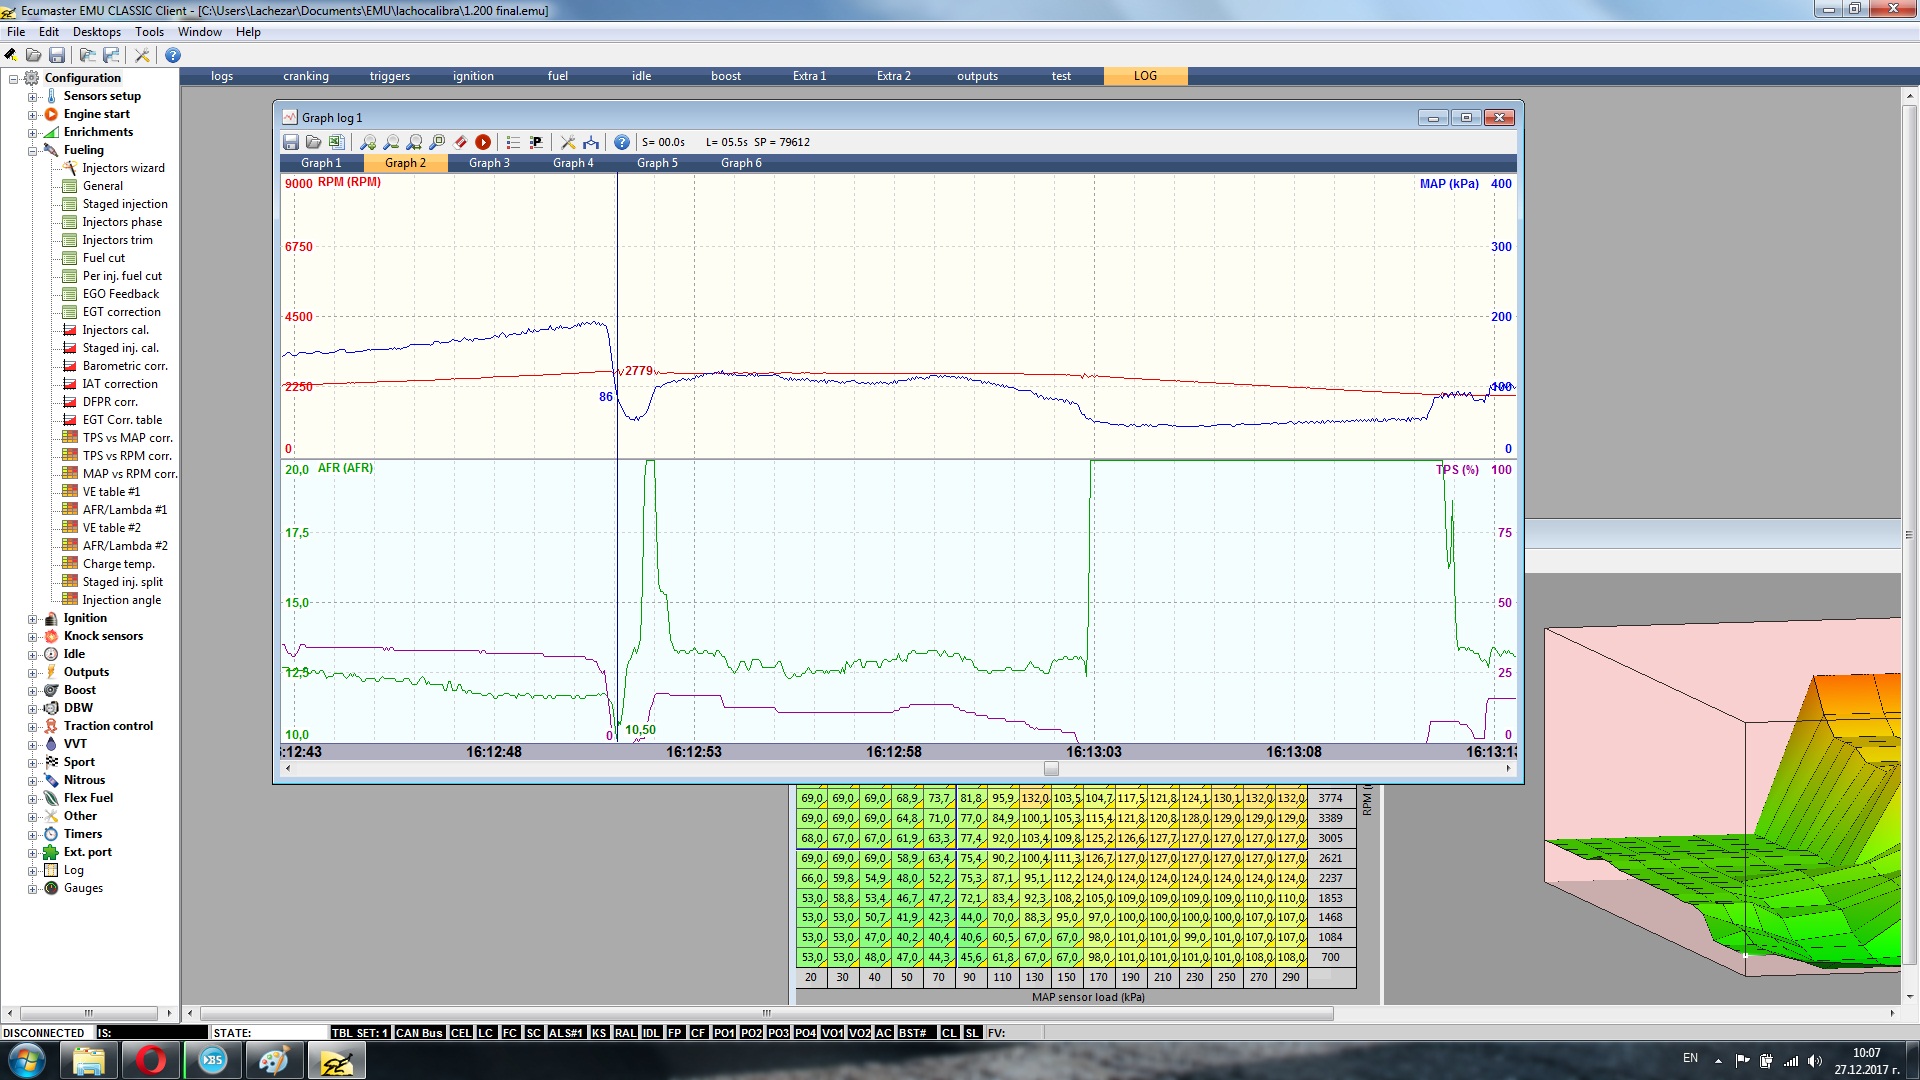This screenshot has width=1920, height=1080.
Task: Open graph log settings wrench icon
Action: tap(568, 142)
